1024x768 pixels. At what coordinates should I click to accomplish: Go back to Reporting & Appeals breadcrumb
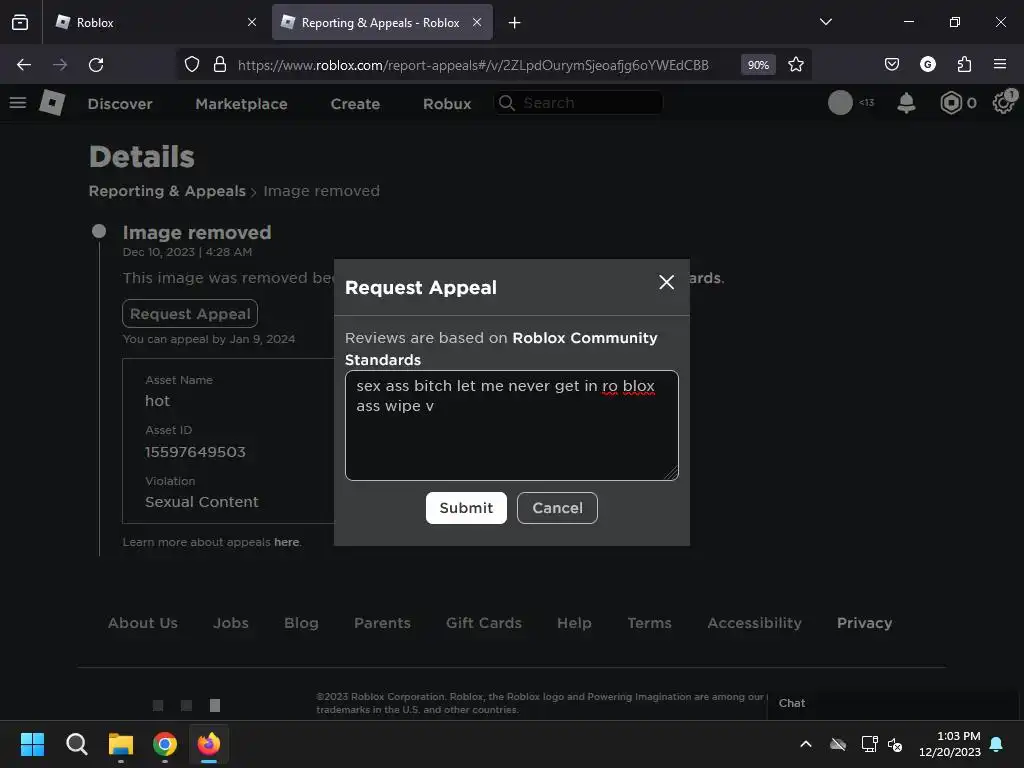coord(167,191)
